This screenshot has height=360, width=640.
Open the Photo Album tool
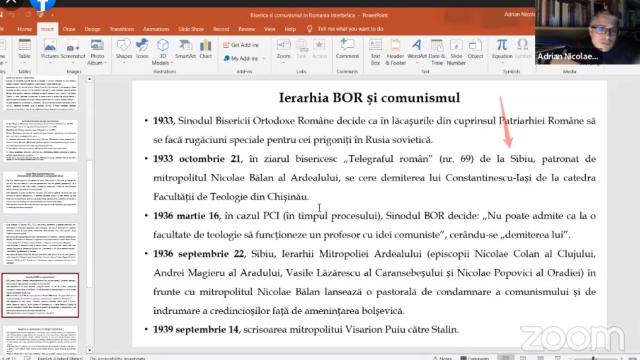tap(97, 52)
